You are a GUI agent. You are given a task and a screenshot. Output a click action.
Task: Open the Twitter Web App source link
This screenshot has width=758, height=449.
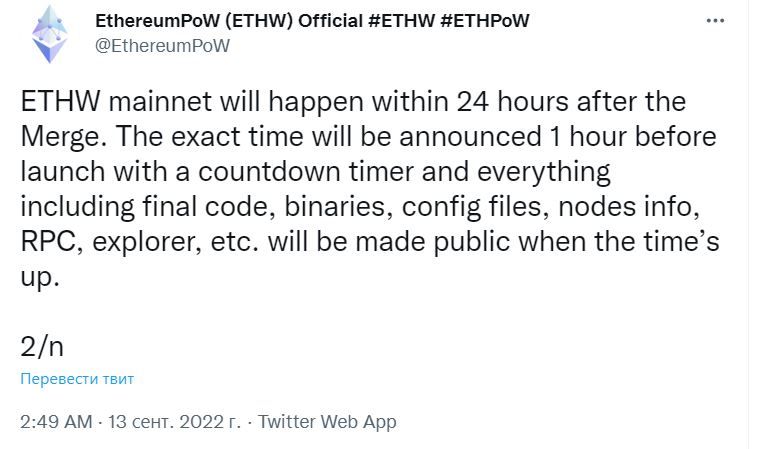pyautogui.click(x=327, y=421)
